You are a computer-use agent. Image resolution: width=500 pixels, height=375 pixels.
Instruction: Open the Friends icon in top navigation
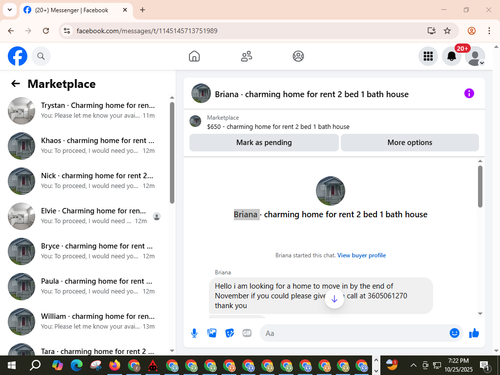(246, 56)
